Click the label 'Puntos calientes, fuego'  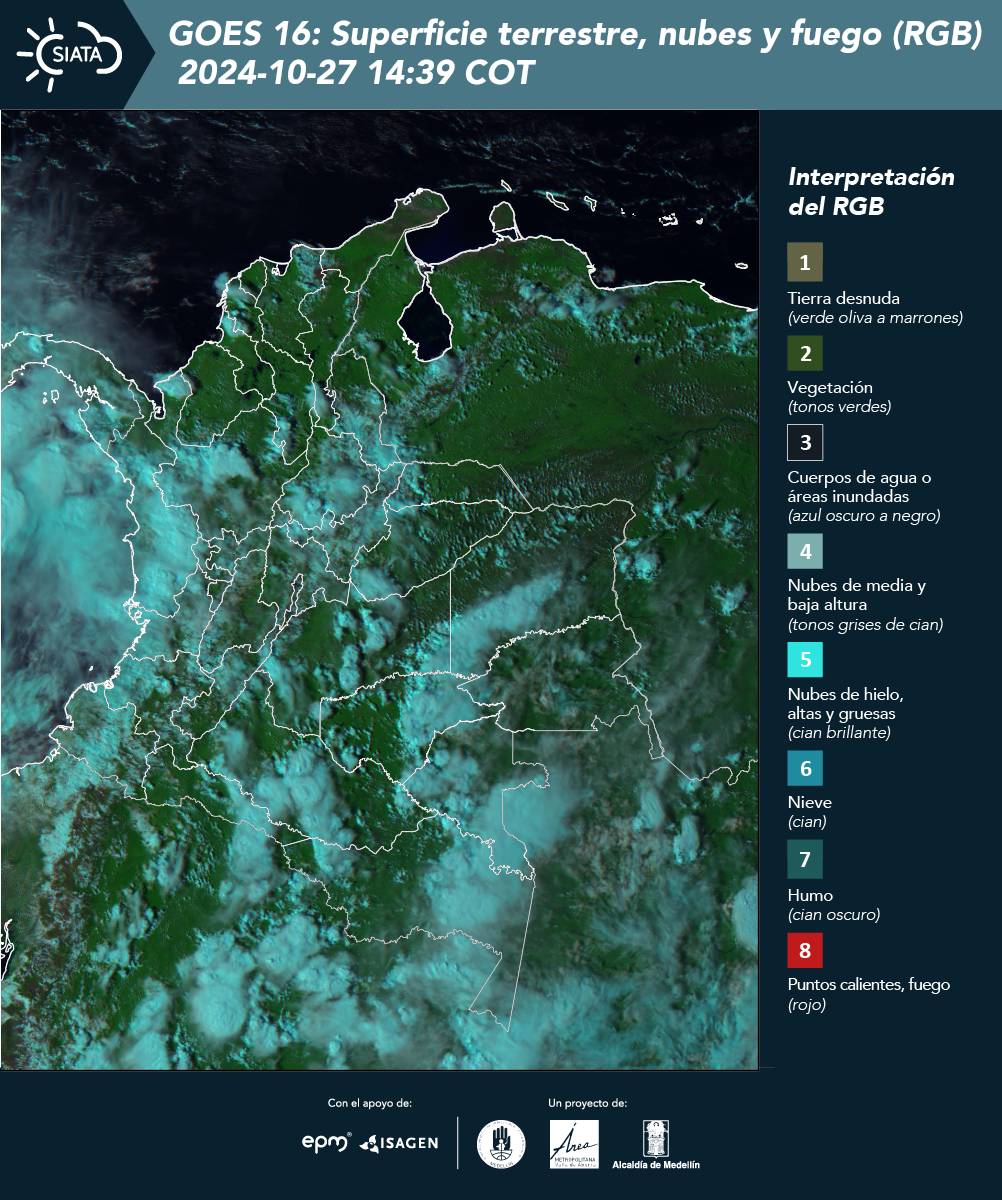(x=869, y=984)
